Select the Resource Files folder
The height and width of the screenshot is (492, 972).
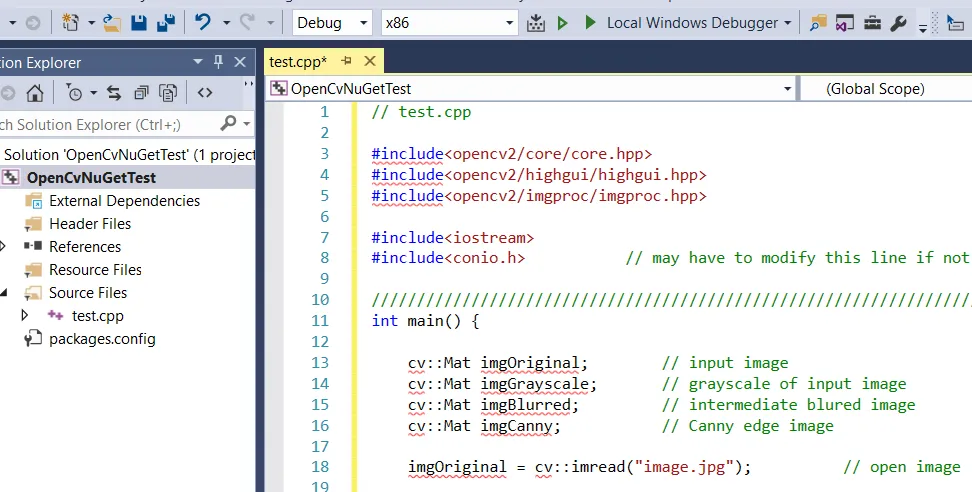95,270
